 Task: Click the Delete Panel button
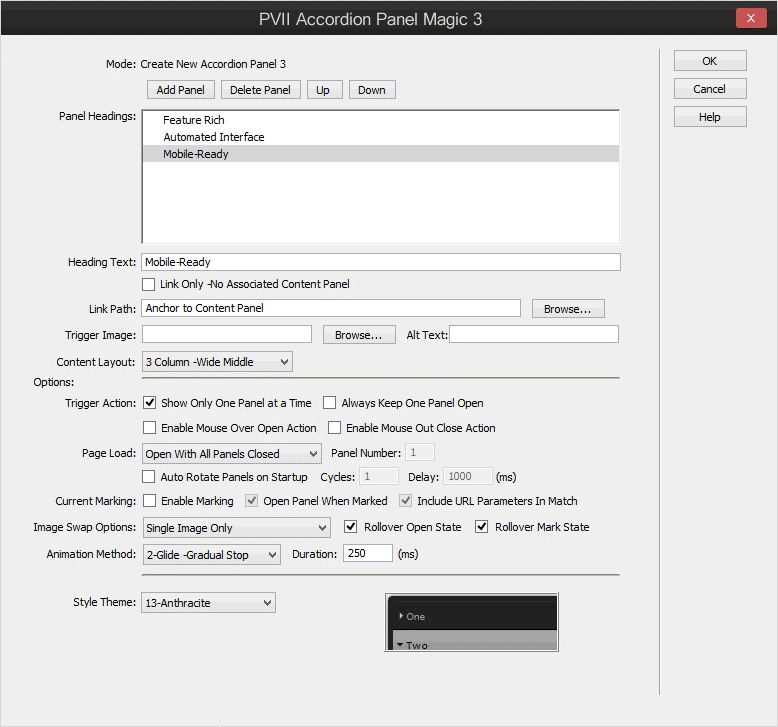pyautogui.click(x=260, y=90)
